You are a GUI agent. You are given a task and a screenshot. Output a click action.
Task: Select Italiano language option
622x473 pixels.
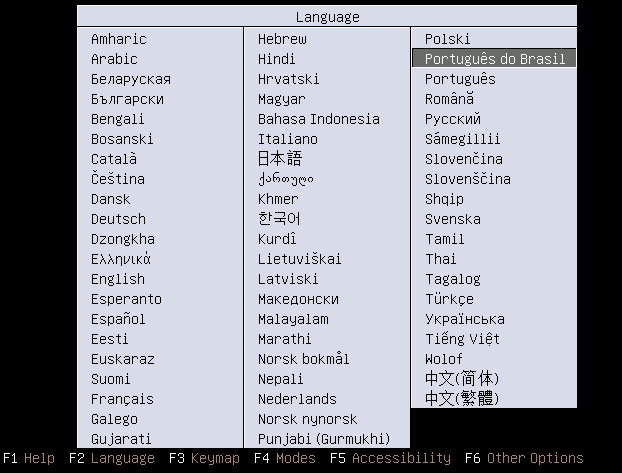(x=287, y=139)
